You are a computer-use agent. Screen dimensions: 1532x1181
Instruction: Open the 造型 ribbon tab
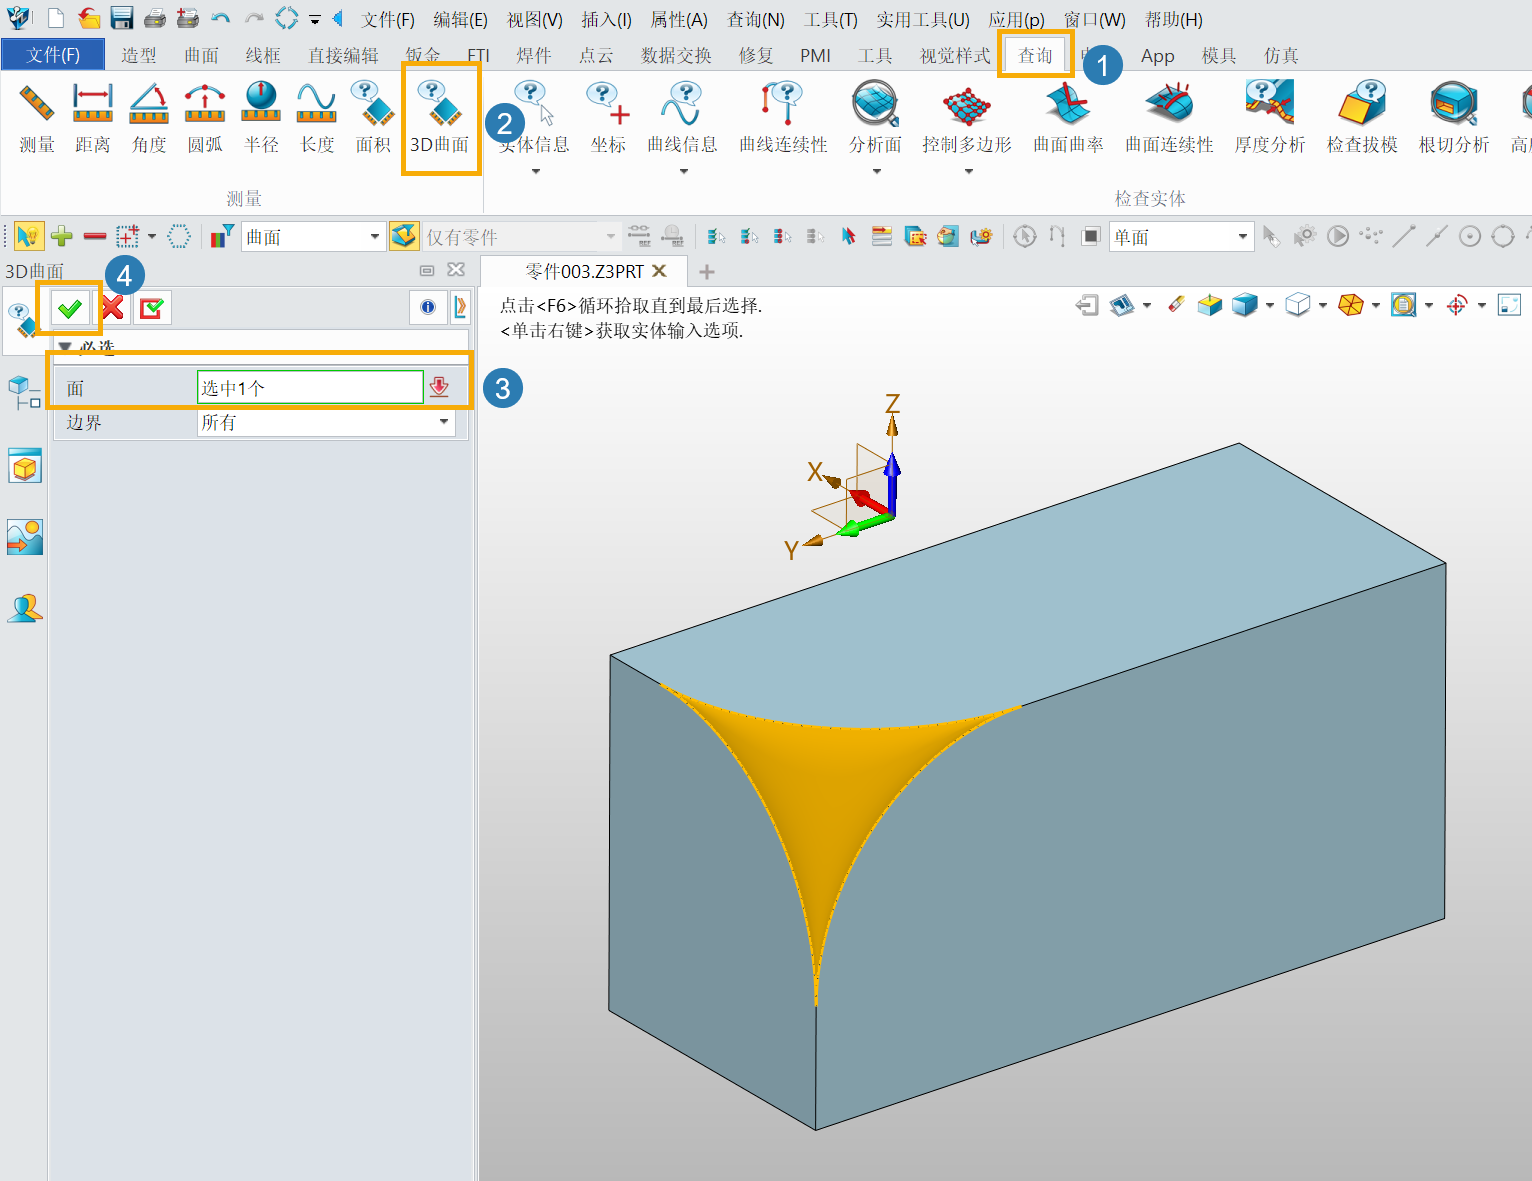139,55
